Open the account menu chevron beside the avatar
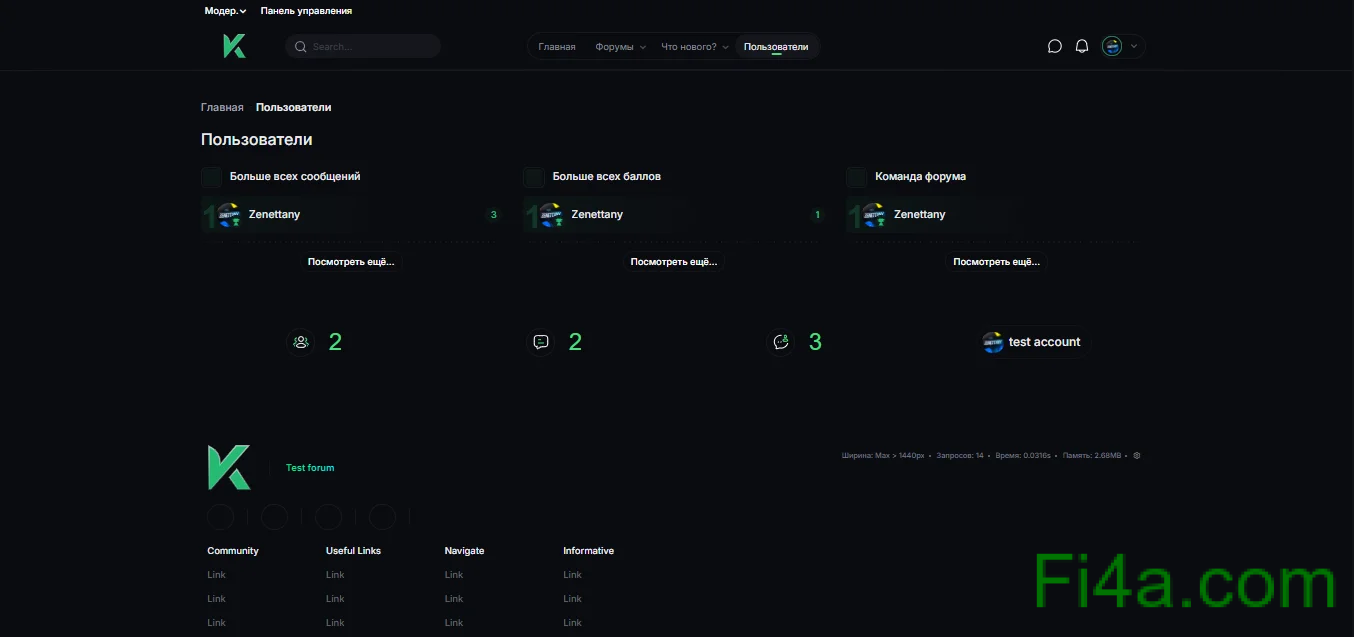The width and height of the screenshot is (1354, 637). (1134, 46)
